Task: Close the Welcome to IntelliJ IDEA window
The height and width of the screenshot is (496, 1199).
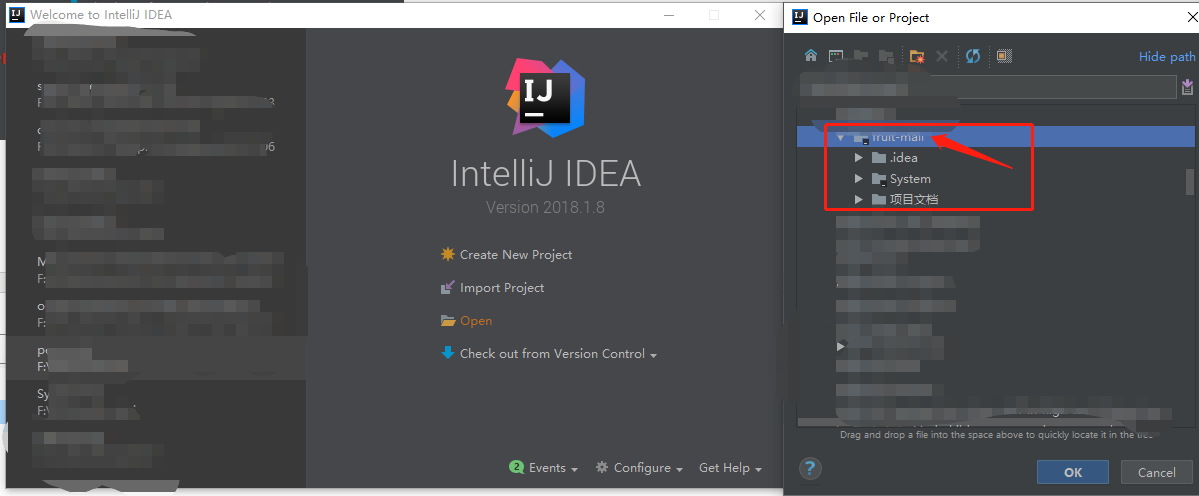Action: [760, 15]
